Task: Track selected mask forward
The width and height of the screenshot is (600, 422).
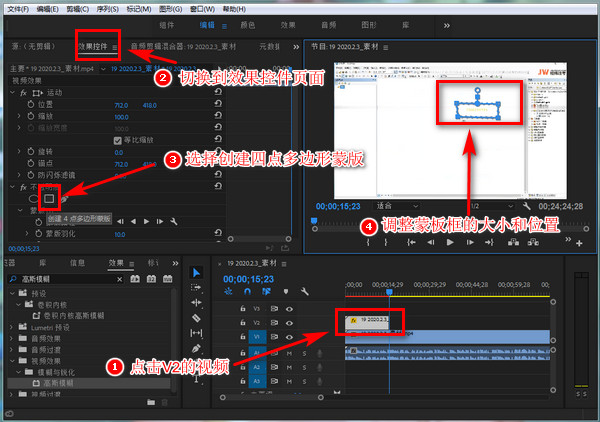Action: click(146, 221)
